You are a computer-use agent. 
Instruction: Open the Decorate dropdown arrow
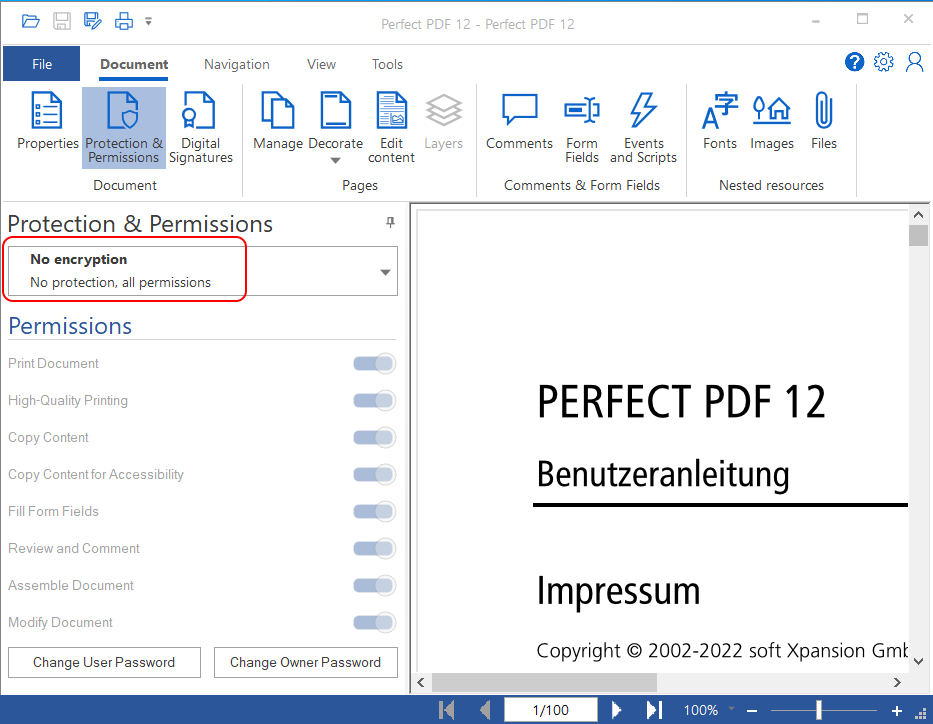335,161
